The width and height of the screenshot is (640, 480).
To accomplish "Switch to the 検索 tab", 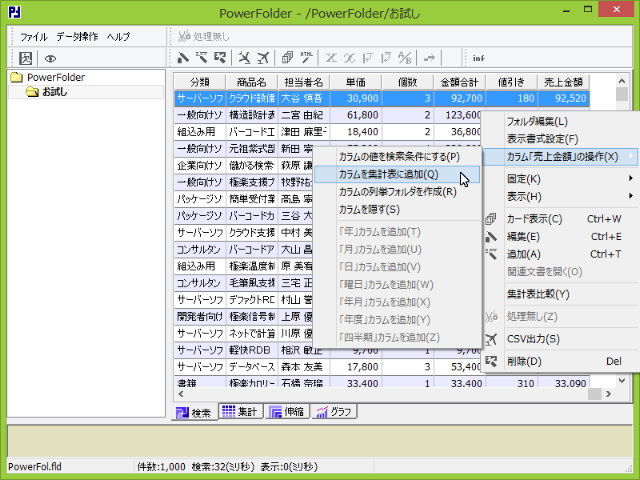I will [x=193, y=413].
